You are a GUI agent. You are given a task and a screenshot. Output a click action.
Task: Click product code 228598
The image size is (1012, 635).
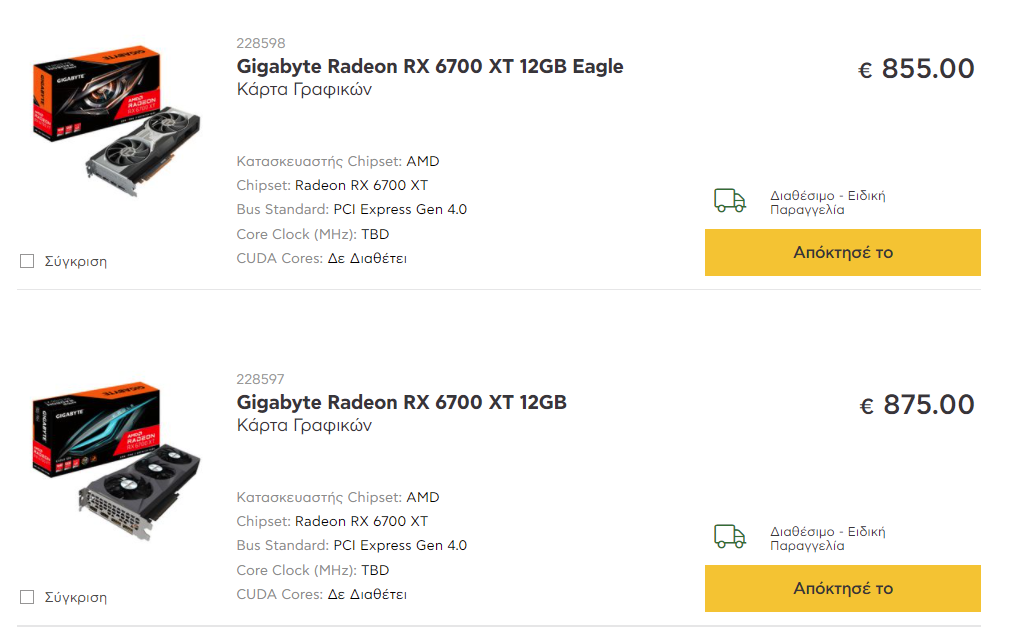click(x=261, y=43)
